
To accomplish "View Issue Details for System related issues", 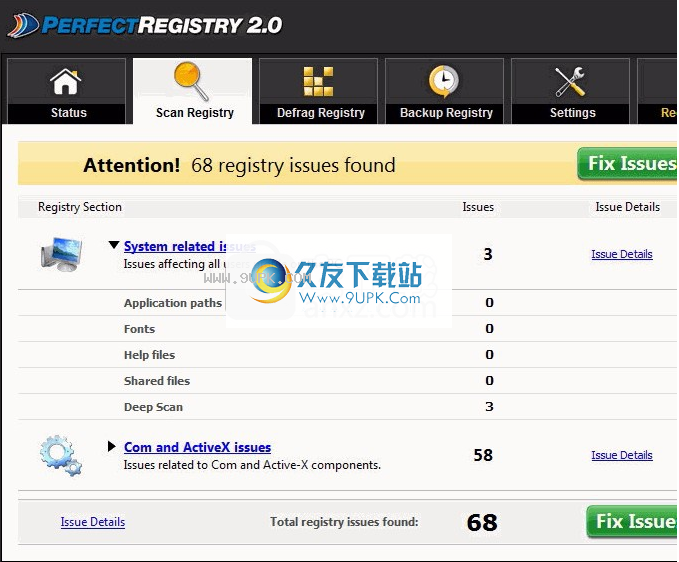I will click(622, 254).
